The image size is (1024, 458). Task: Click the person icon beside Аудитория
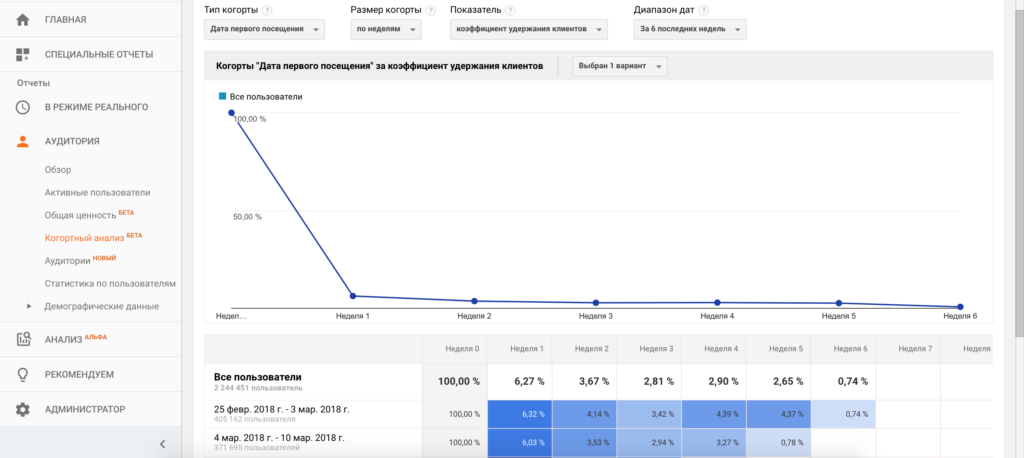click(x=23, y=141)
